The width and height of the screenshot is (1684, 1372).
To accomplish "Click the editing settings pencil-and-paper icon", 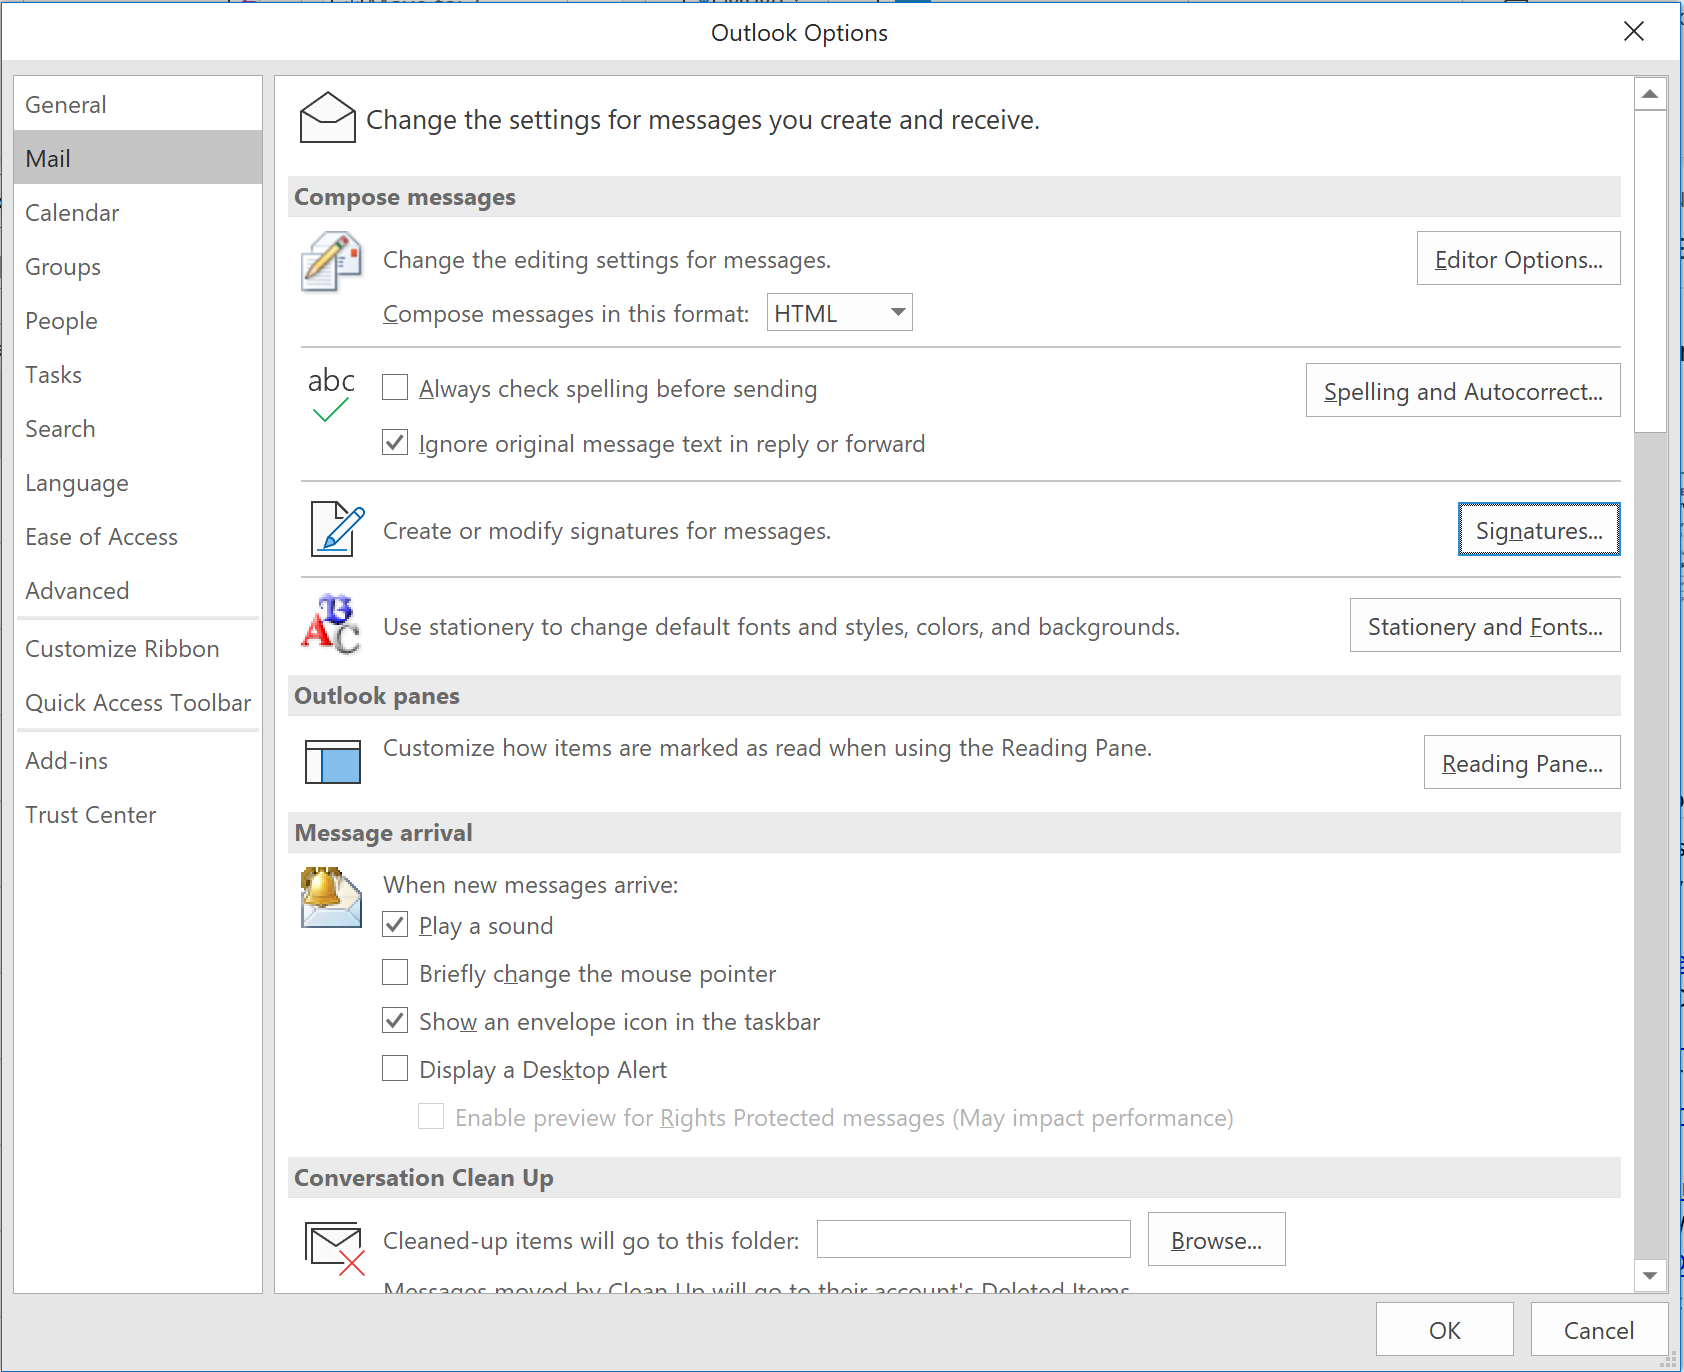I will coord(331,261).
